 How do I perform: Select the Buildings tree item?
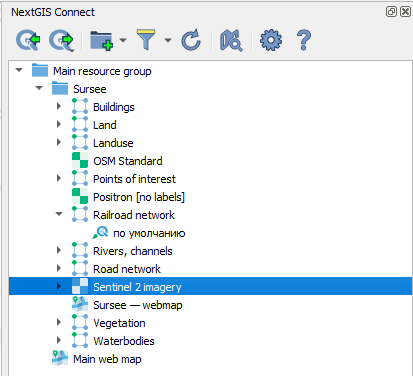tap(114, 107)
